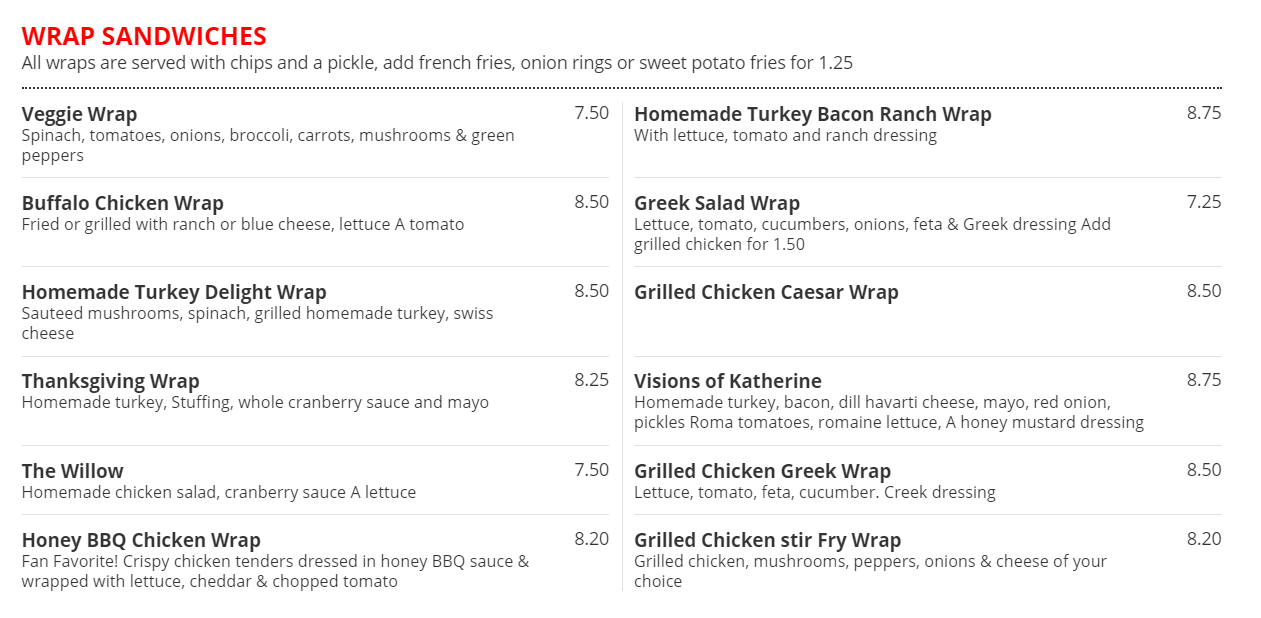The width and height of the screenshot is (1261, 618).
Task: Click the Honey BBQ Chicken Wrap title
Action: 141,540
